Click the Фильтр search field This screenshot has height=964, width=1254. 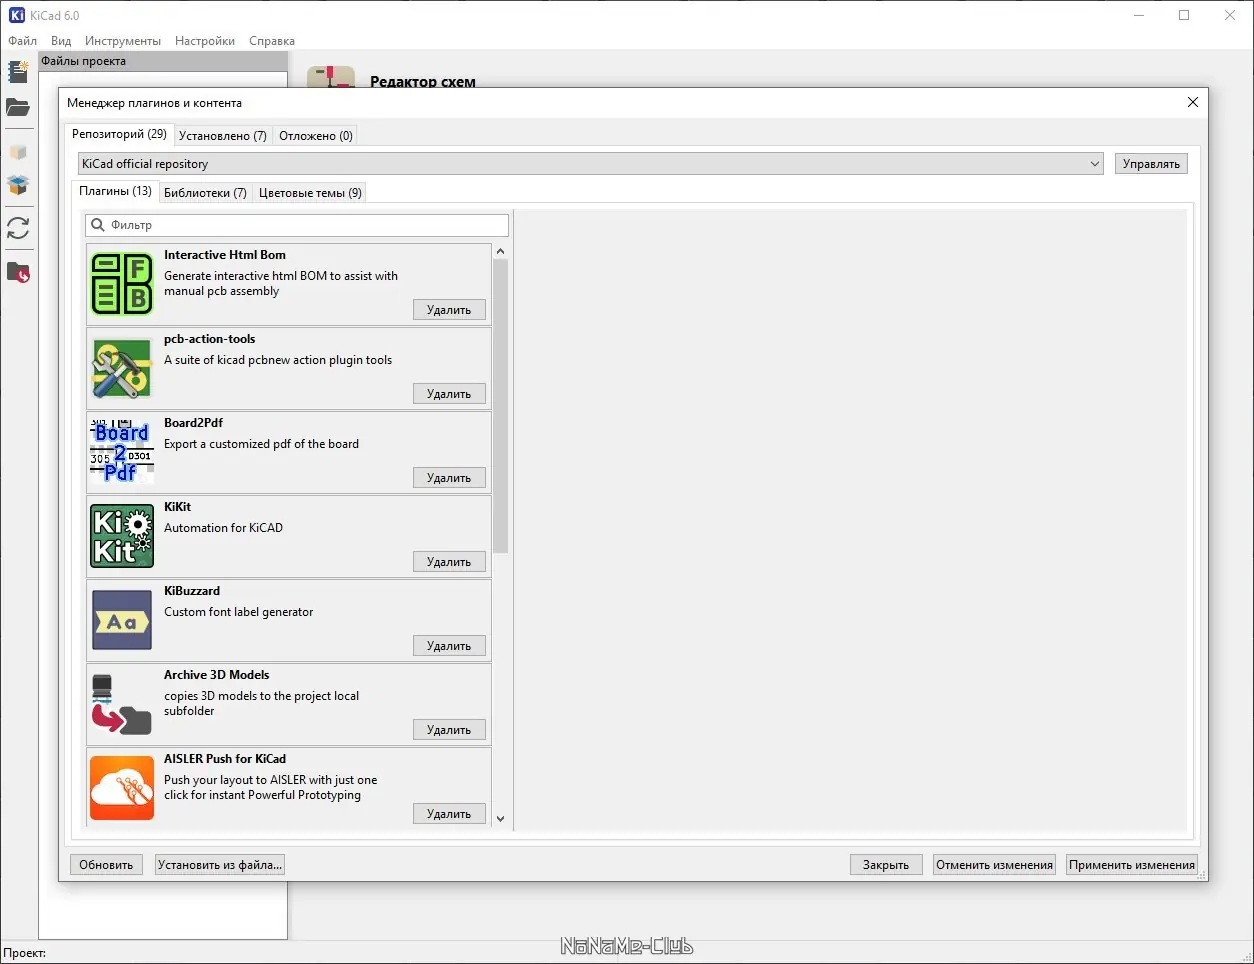297,225
